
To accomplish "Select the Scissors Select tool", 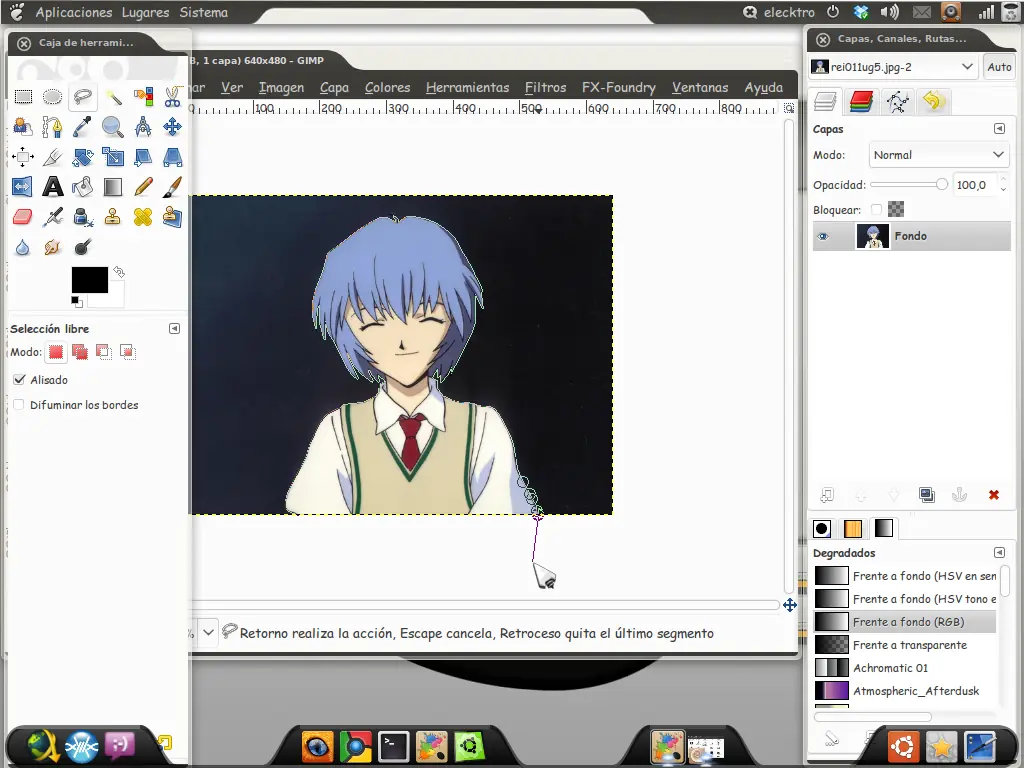I will (x=172, y=97).
